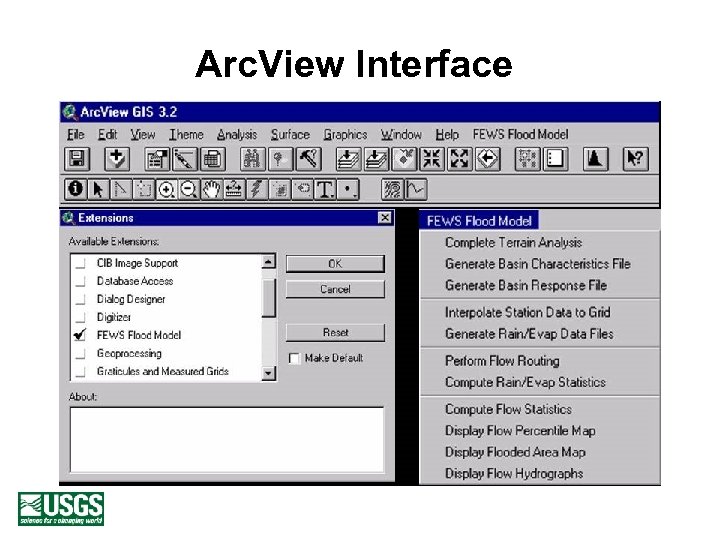
Task: Open the File menu
Action: click(76, 135)
